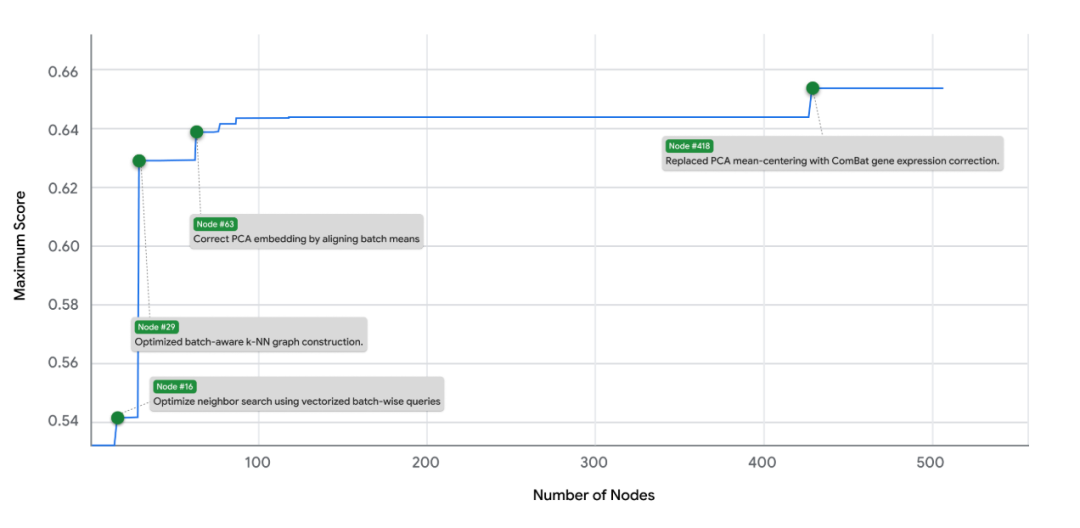Image resolution: width=1080 pixels, height=528 pixels.
Task: Click the ComBat gene expression correction annotation
Action: (x=832, y=160)
